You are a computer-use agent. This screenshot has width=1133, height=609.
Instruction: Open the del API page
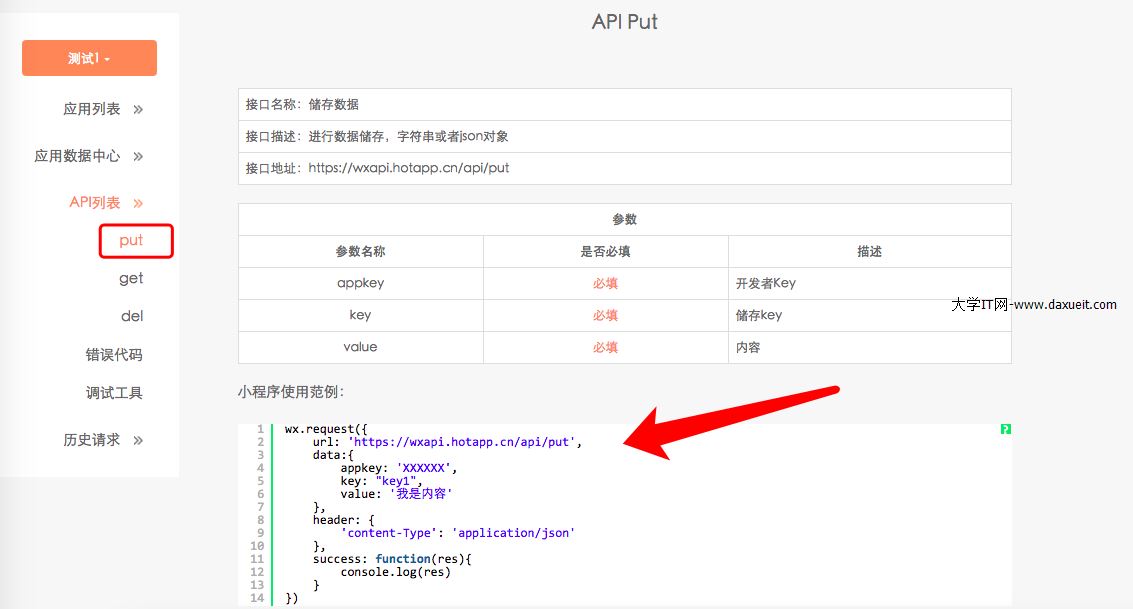pyautogui.click(x=132, y=316)
